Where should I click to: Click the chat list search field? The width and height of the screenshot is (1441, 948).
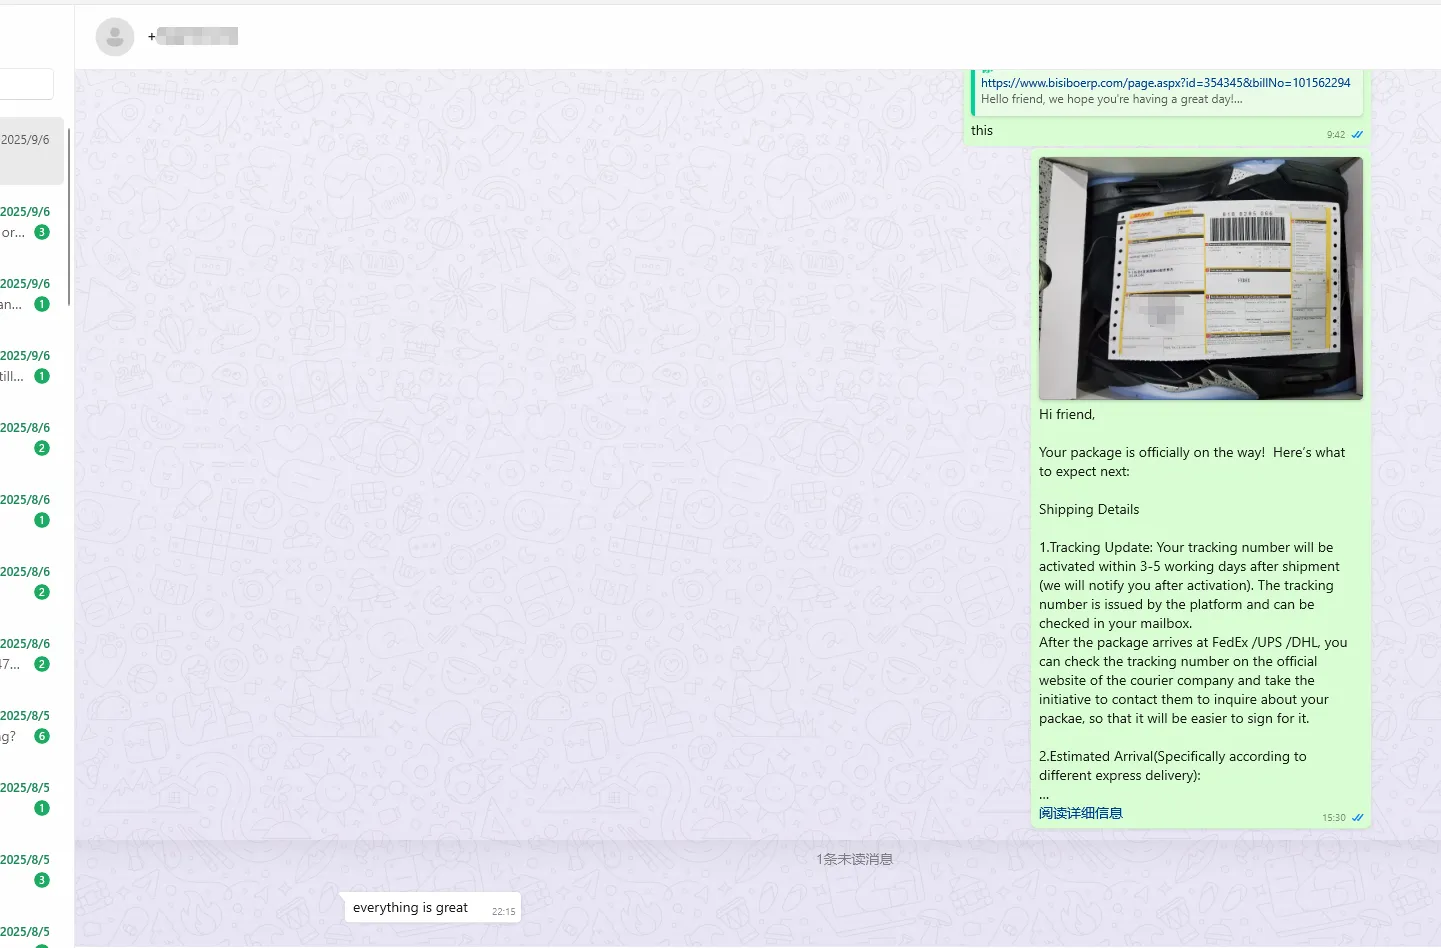point(27,84)
